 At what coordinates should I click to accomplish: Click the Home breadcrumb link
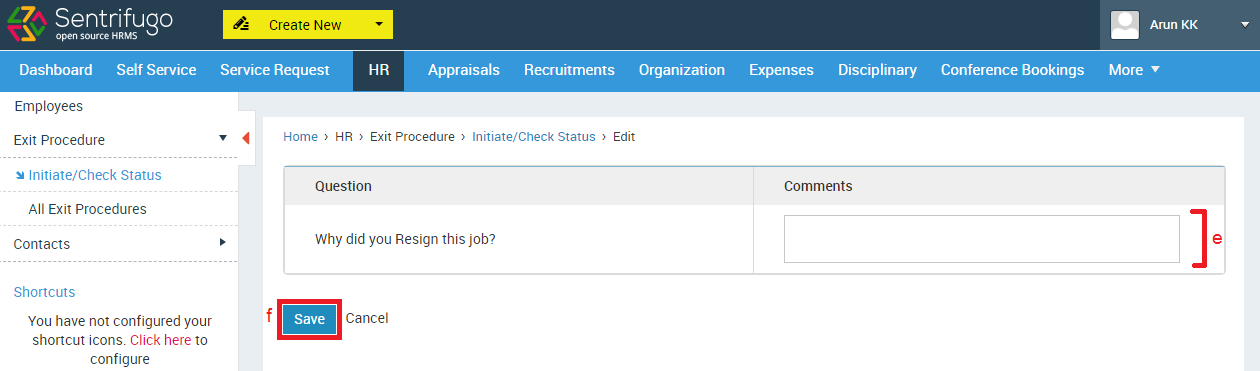pyautogui.click(x=300, y=137)
